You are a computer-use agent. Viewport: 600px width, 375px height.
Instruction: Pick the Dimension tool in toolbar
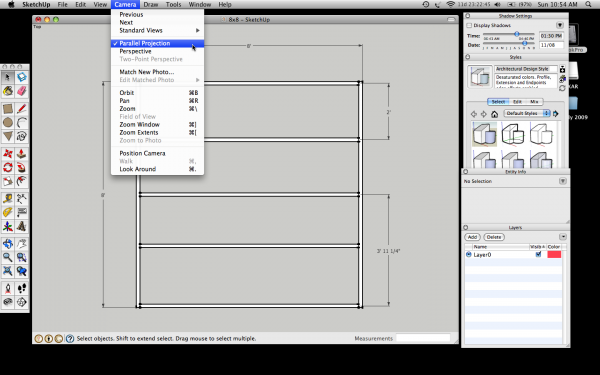(x=22, y=199)
